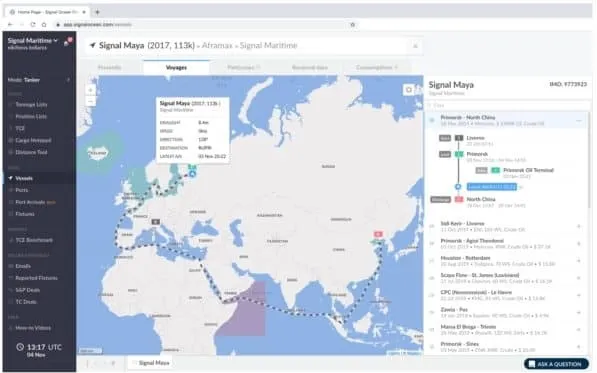This screenshot has height=373, width=597.
Task: Collapse the Primorsk - North China voyage
Action: tap(579, 121)
